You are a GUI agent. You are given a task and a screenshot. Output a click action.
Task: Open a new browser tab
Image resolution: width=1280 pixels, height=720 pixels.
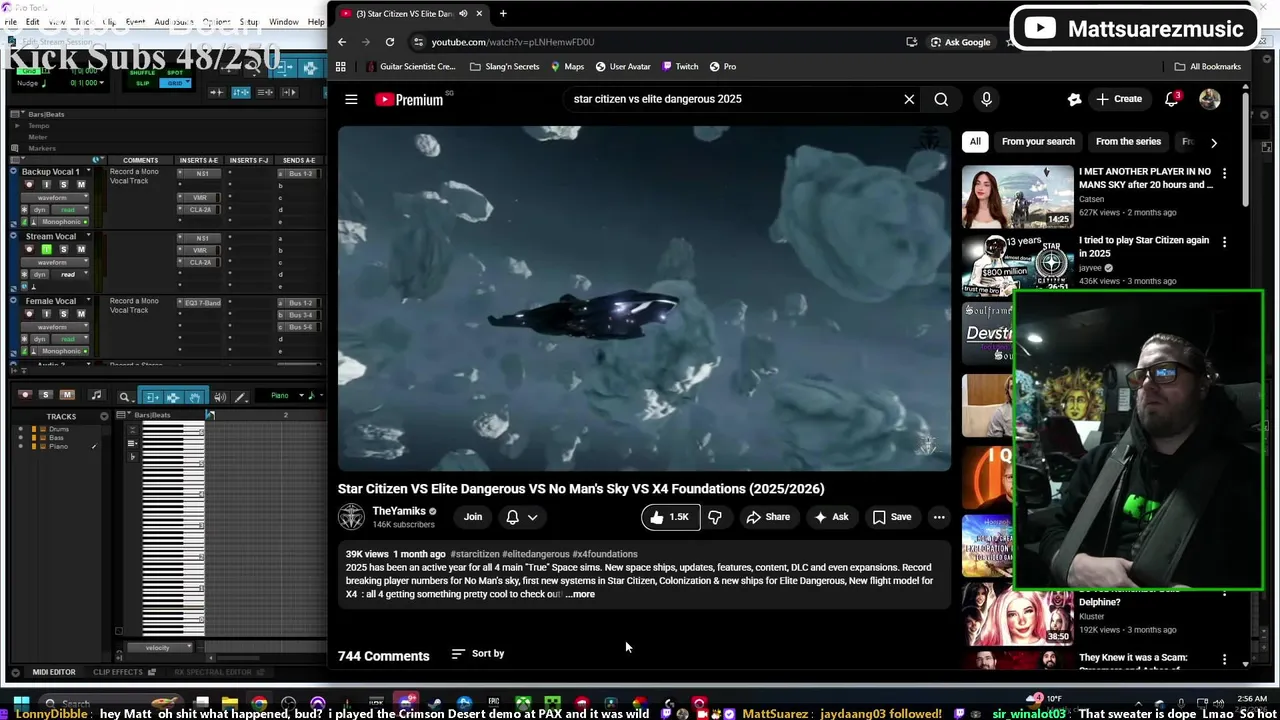click(503, 13)
